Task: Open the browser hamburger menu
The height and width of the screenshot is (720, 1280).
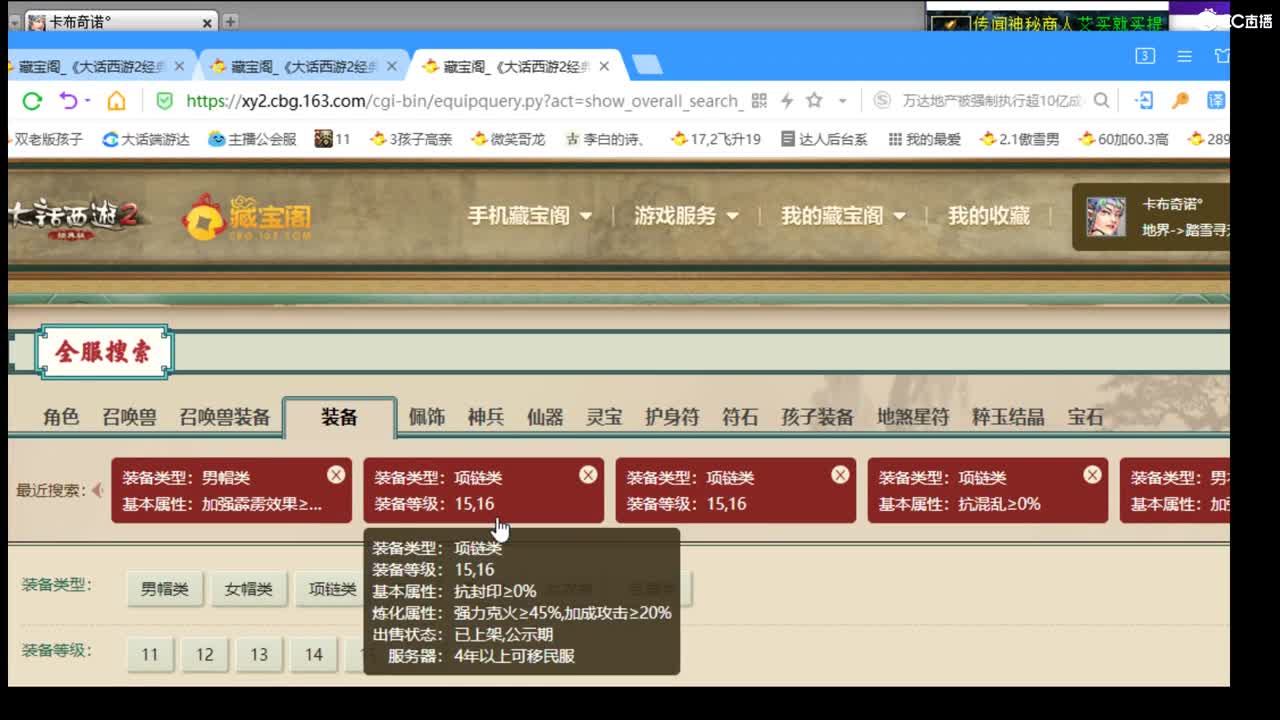Action: 1184,56
